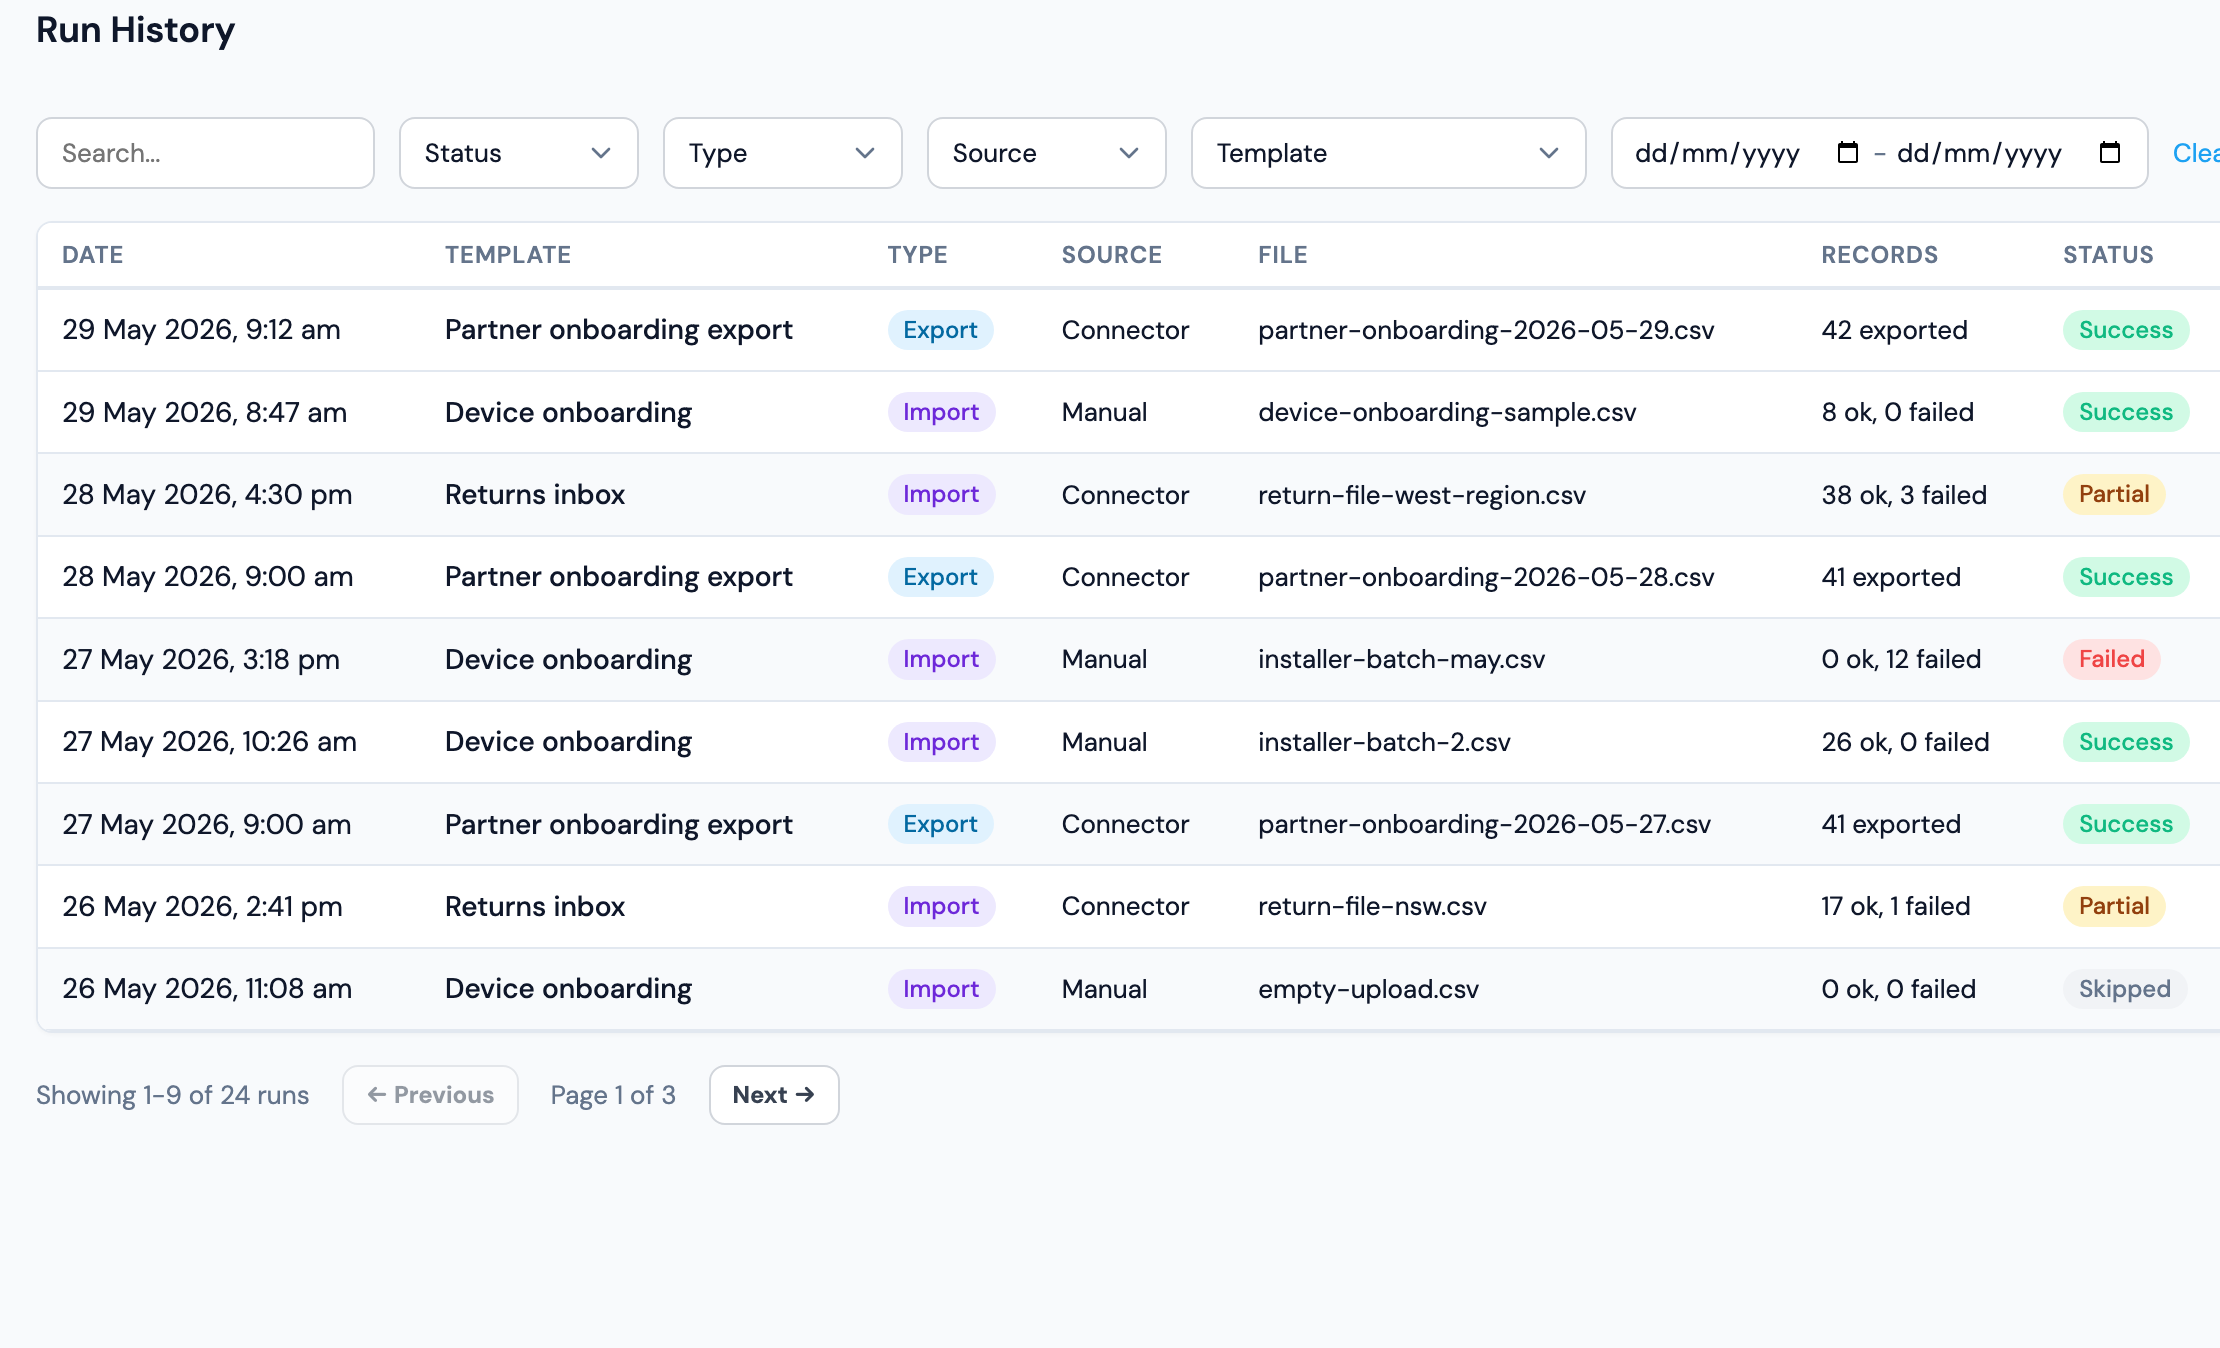Open the Type filter dropdown

[782, 153]
